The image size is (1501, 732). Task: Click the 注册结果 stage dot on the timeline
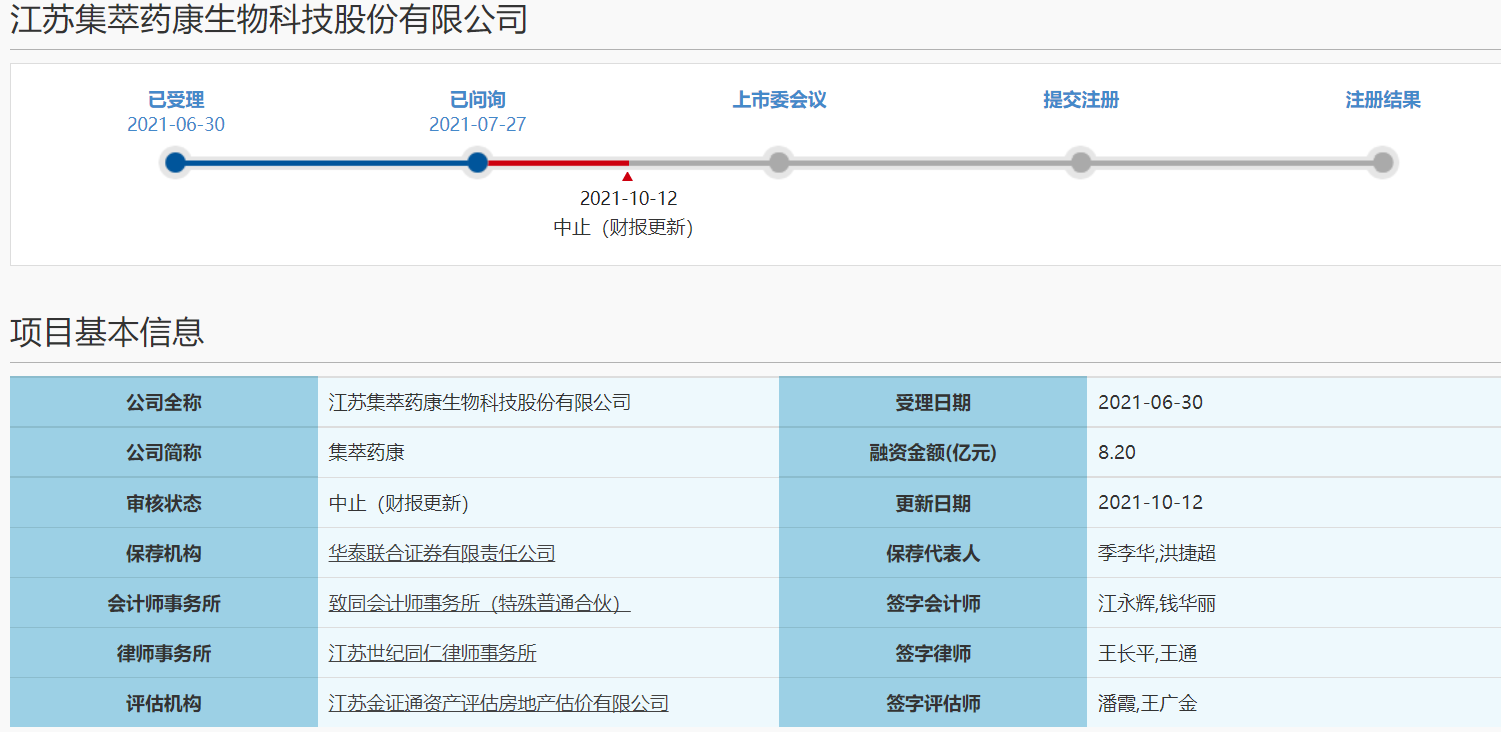[1383, 162]
